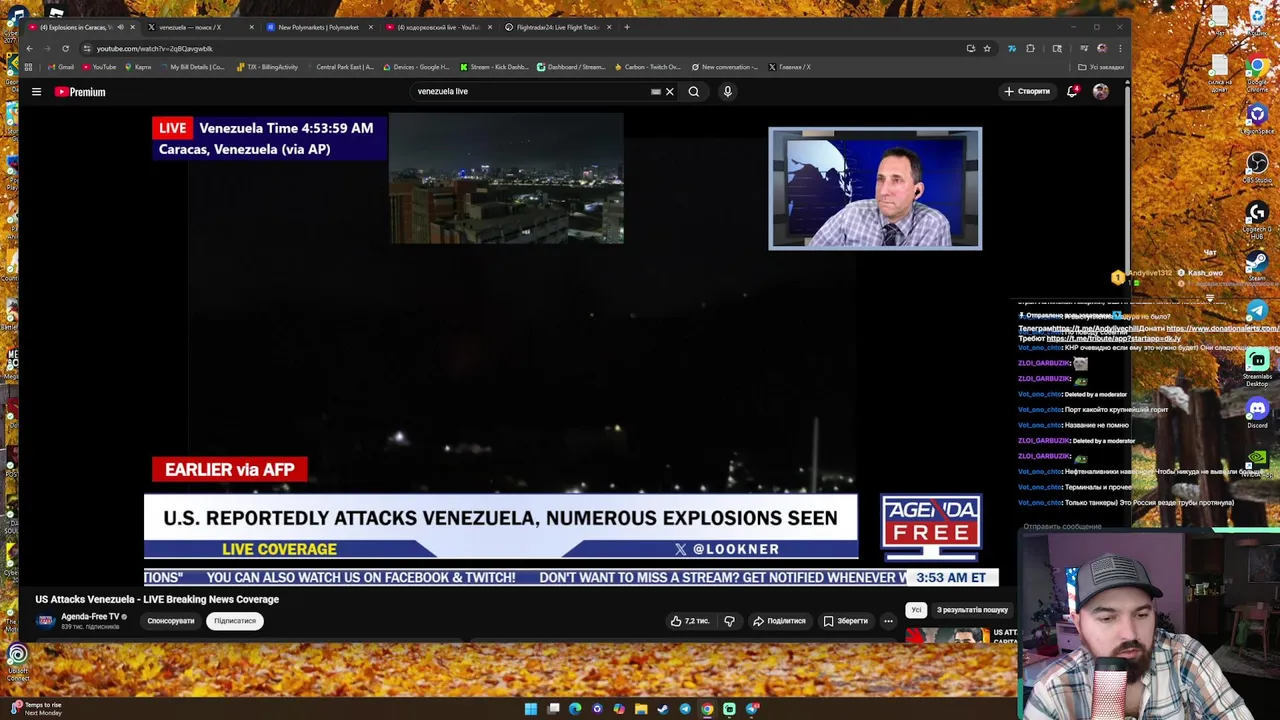This screenshot has height=720, width=1280.
Task: Open YouTube notifications bell
Action: tap(1072, 92)
